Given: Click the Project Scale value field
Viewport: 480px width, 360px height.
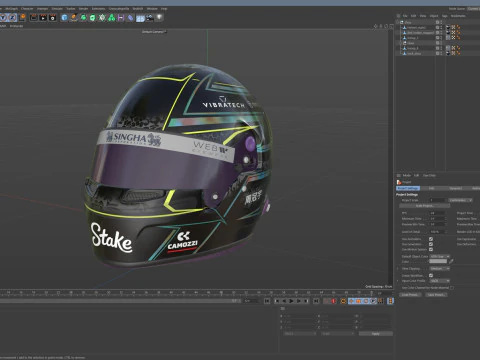Looking at the screenshot, I should point(437,200).
